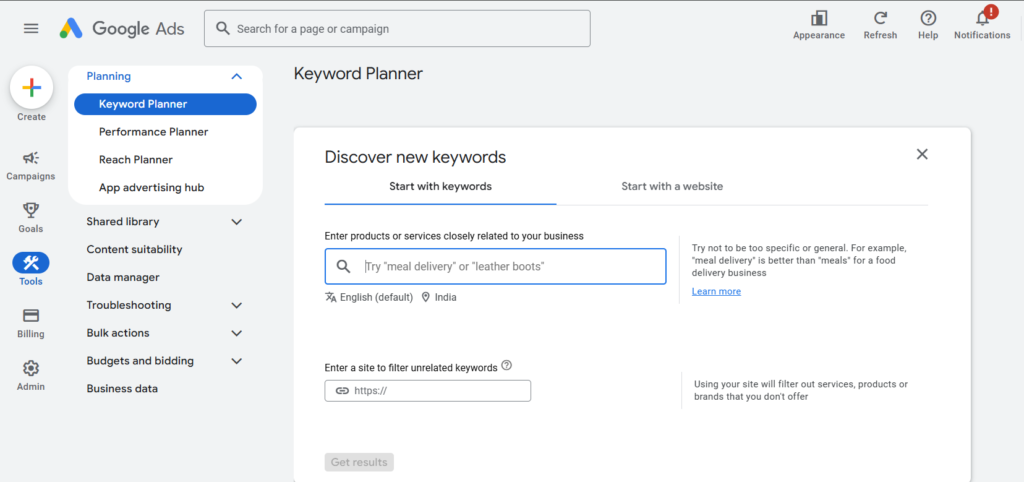Open Business data
The height and width of the screenshot is (482, 1024).
[x=122, y=389]
